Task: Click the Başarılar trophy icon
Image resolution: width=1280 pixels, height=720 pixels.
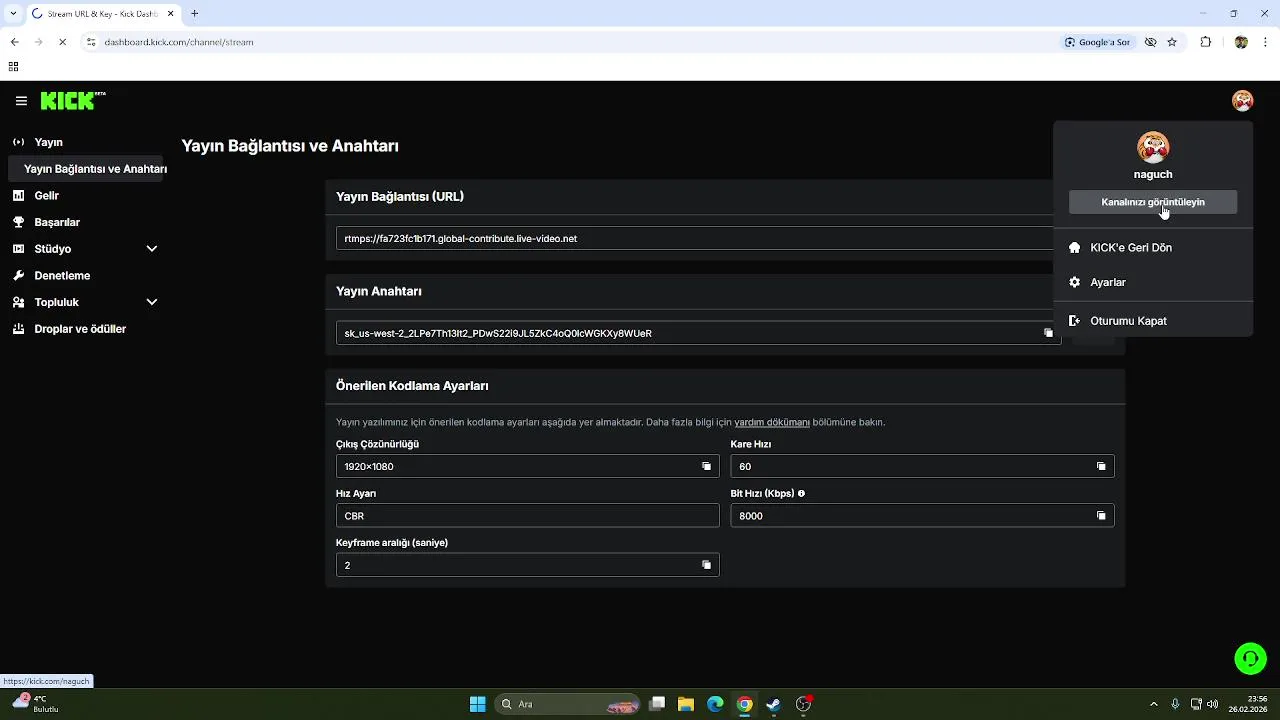Action: [18, 222]
